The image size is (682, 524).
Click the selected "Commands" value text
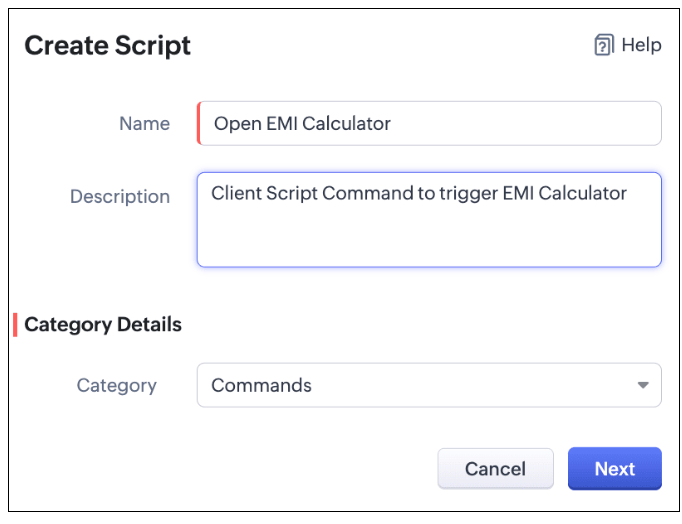point(261,385)
